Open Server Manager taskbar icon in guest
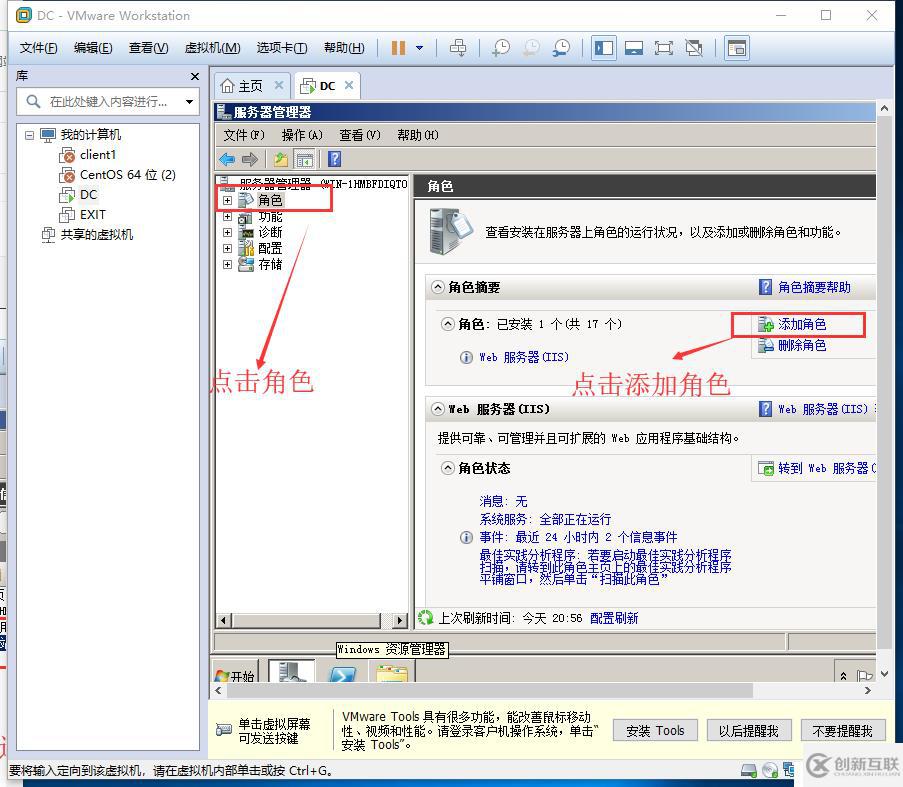 (x=291, y=671)
